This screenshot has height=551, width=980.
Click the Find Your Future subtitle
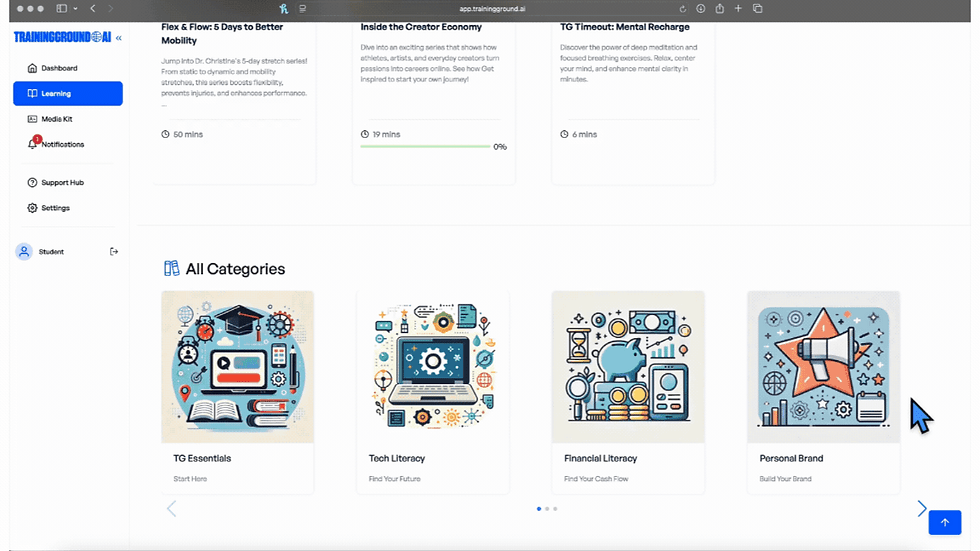pyautogui.click(x=394, y=479)
